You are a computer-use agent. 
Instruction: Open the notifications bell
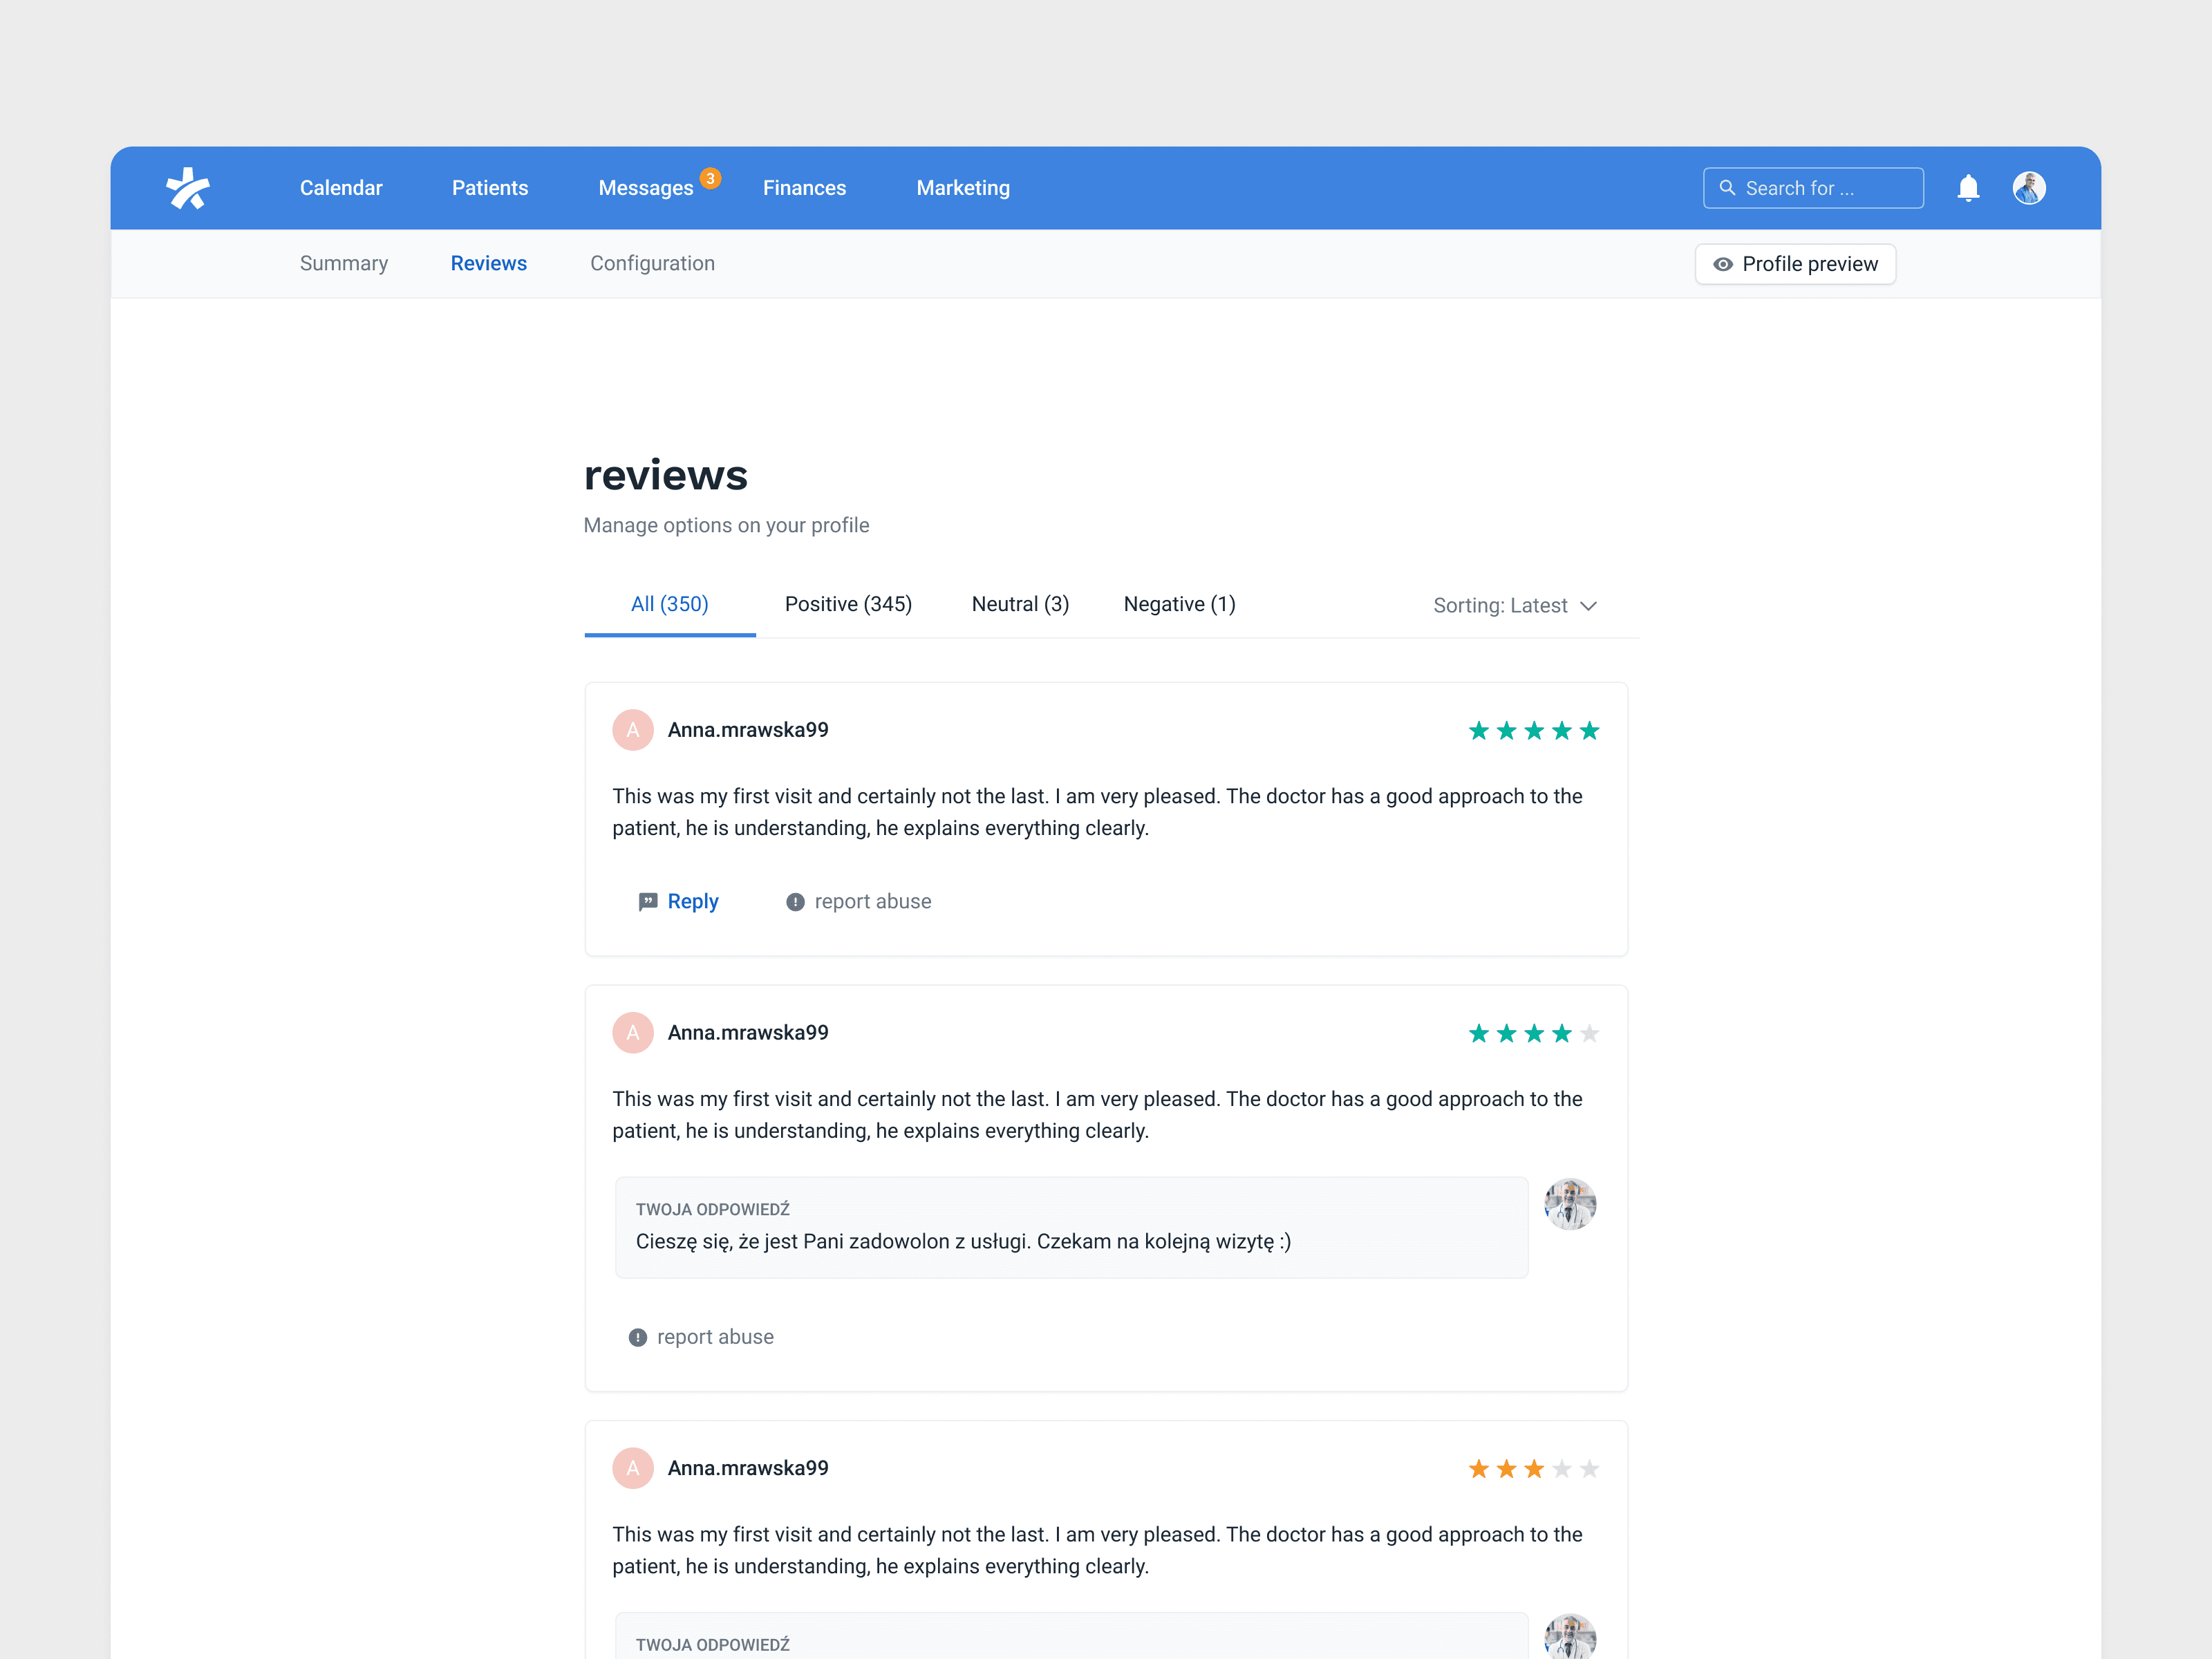coord(1968,188)
